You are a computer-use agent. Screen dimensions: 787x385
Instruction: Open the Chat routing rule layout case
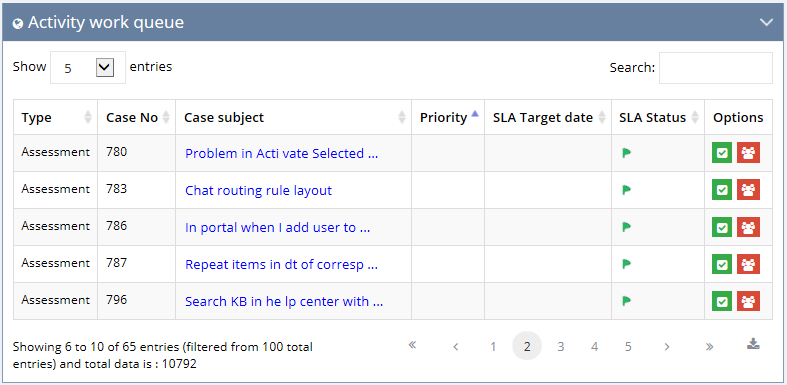tap(258, 191)
